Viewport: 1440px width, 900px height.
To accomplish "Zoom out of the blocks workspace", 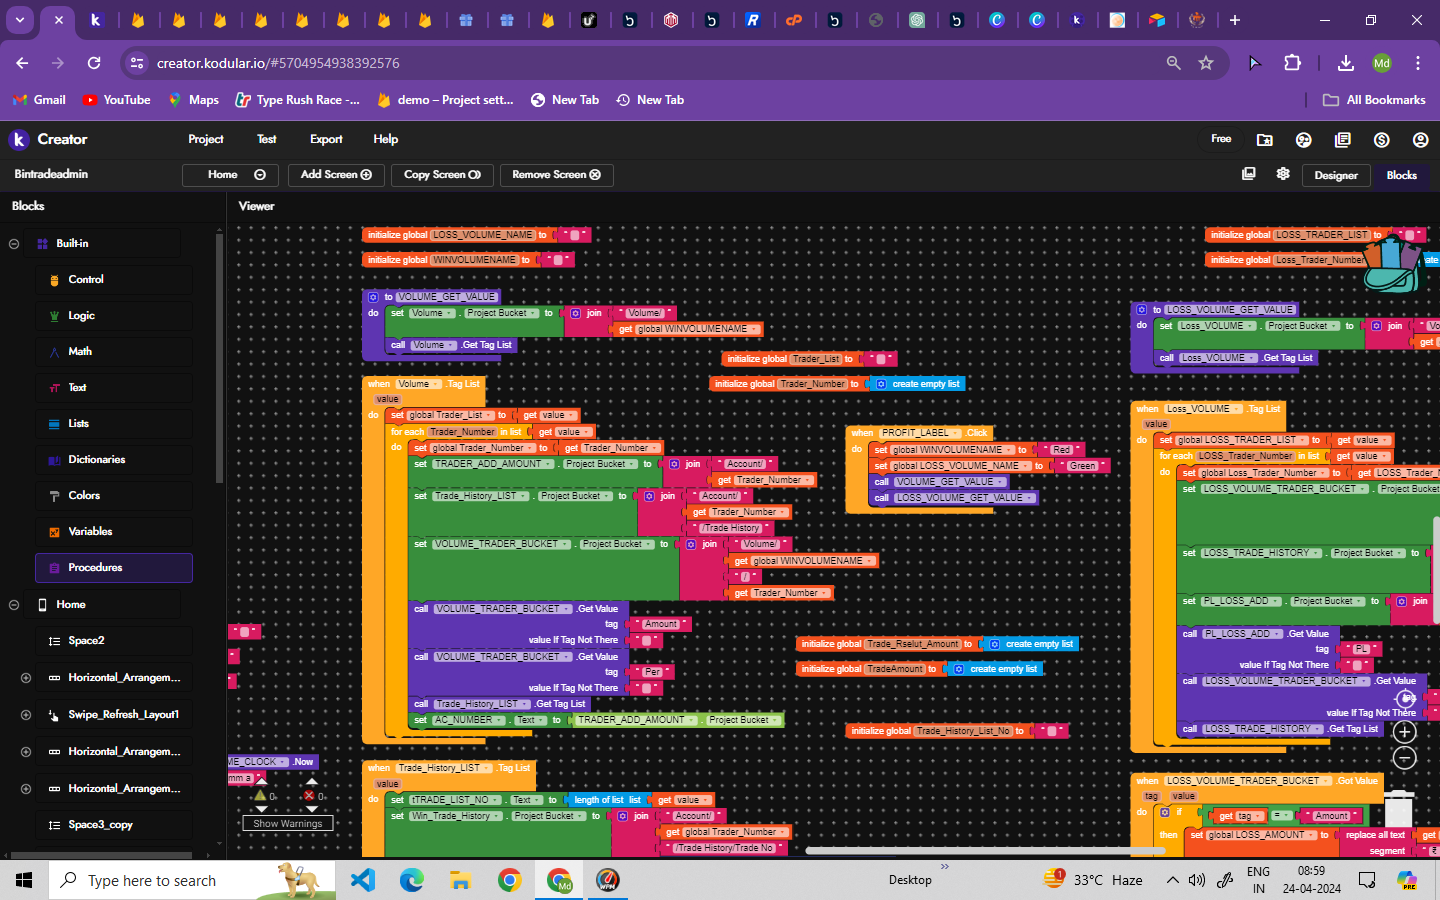I will coord(1404,758).
